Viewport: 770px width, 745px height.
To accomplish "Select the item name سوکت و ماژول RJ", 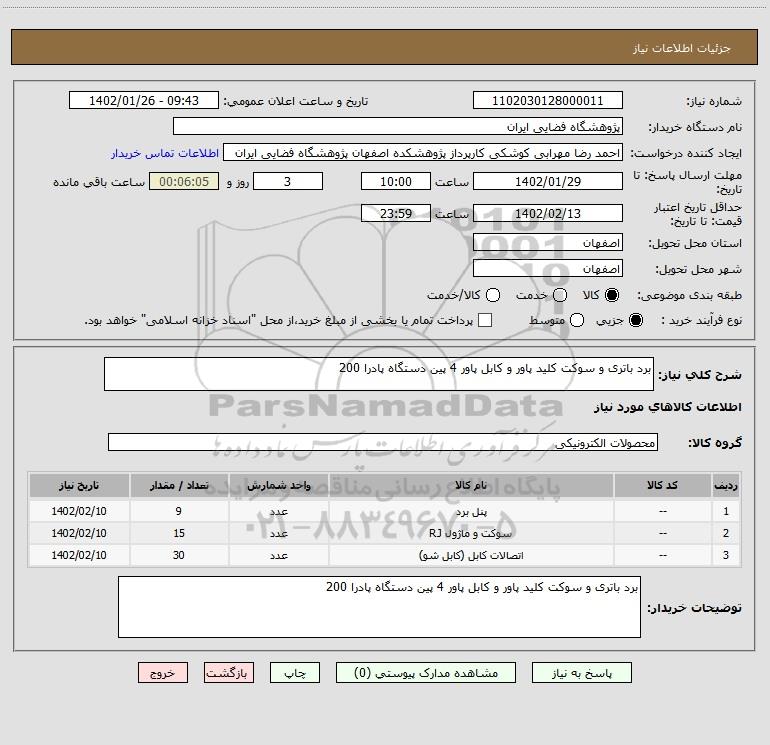I will [471, 533].
